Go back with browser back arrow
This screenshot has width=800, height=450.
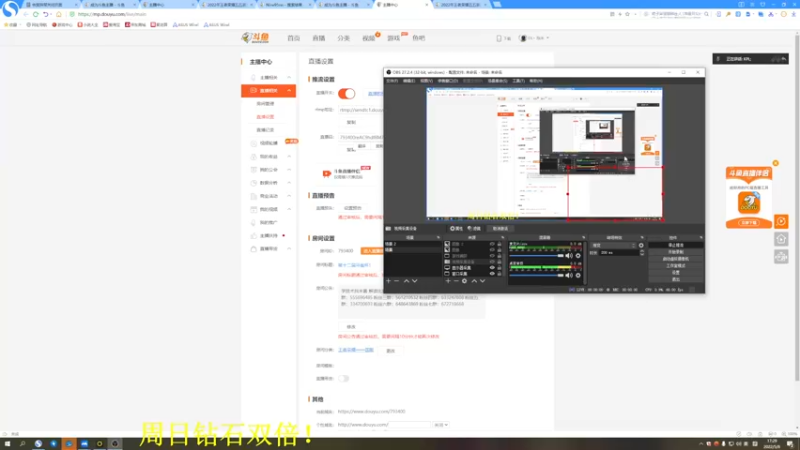[26, 14]
